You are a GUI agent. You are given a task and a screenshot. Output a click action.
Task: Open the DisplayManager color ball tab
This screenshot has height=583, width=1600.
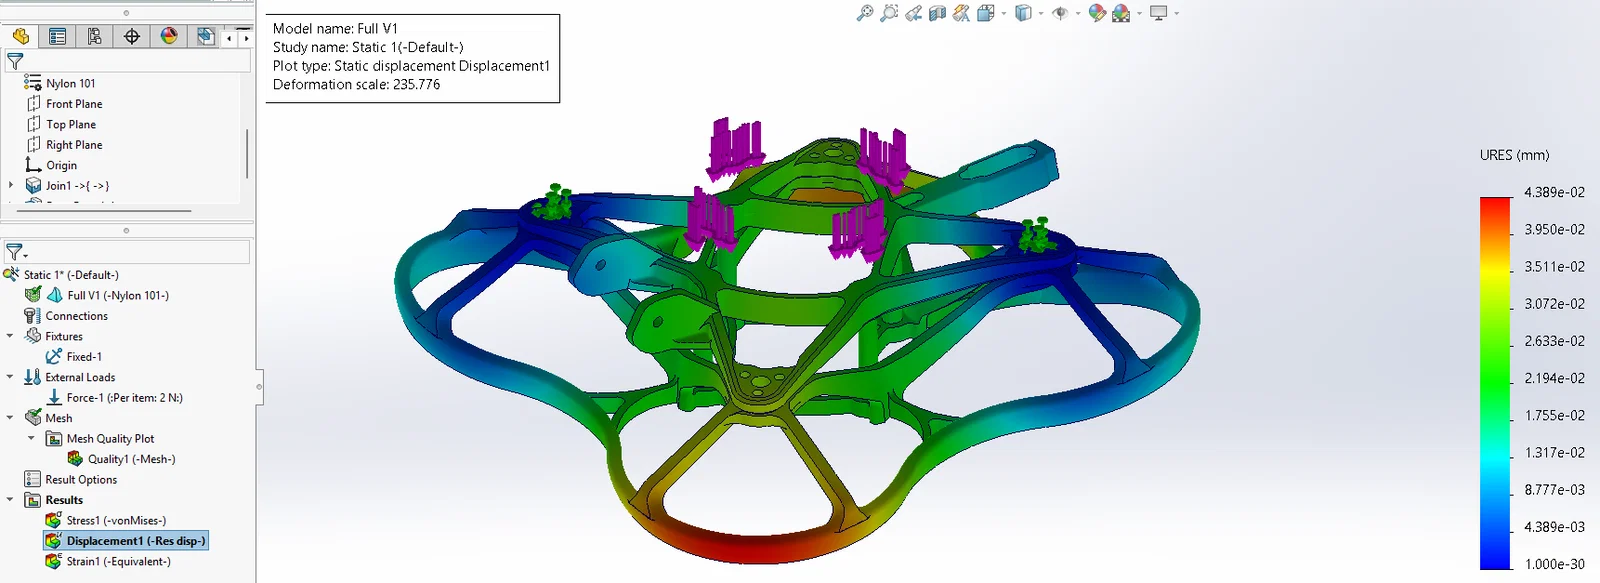point(169,36)
